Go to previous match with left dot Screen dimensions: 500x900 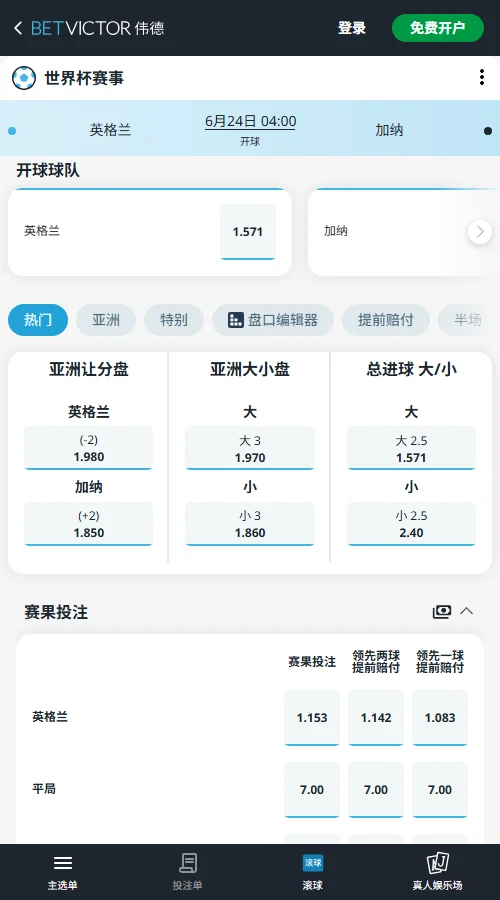(12, 131)
